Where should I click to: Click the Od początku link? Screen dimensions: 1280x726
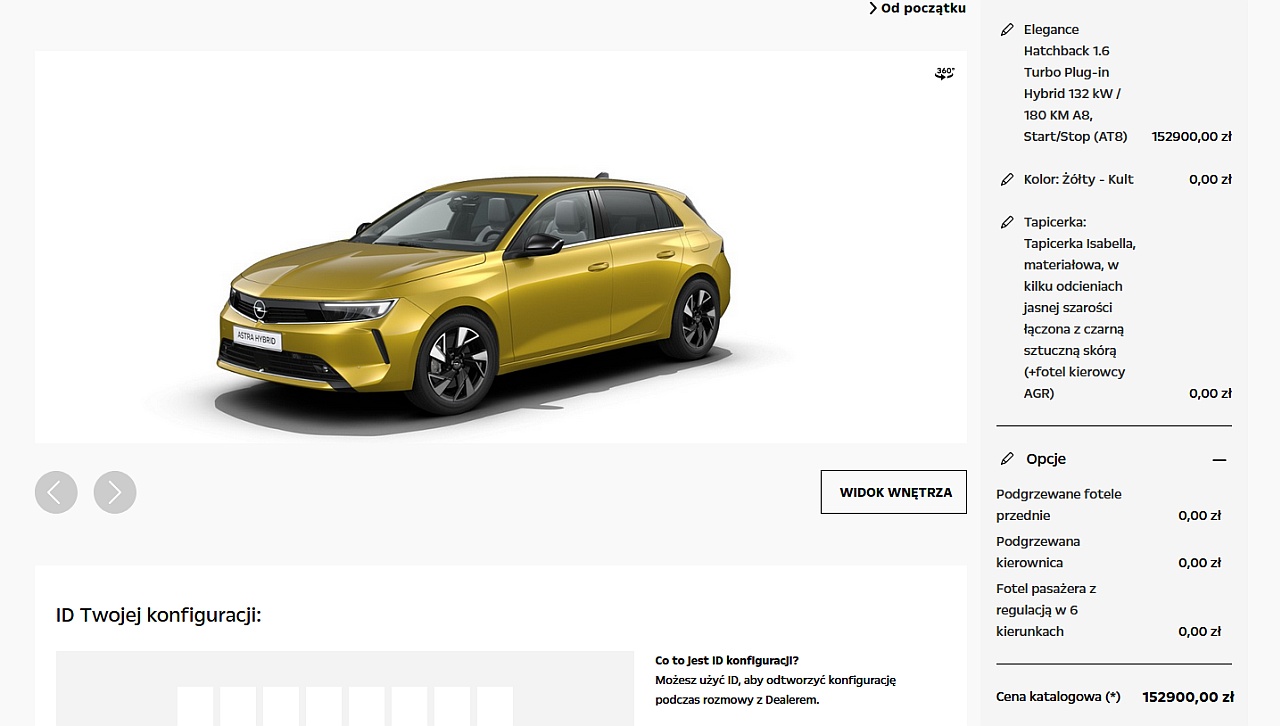[917, 8]
